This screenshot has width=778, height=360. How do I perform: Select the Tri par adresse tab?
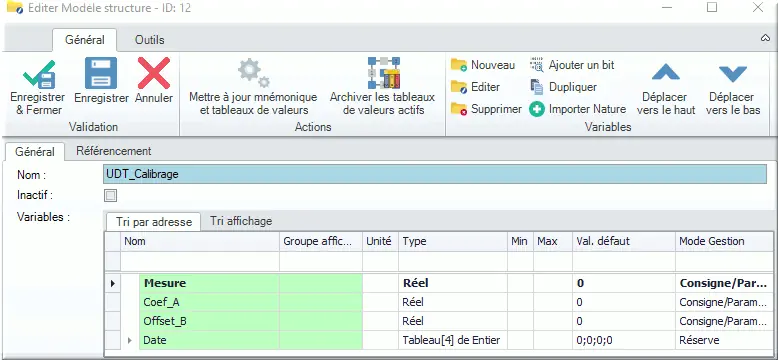pyautogui.click(x=154, y=222)
